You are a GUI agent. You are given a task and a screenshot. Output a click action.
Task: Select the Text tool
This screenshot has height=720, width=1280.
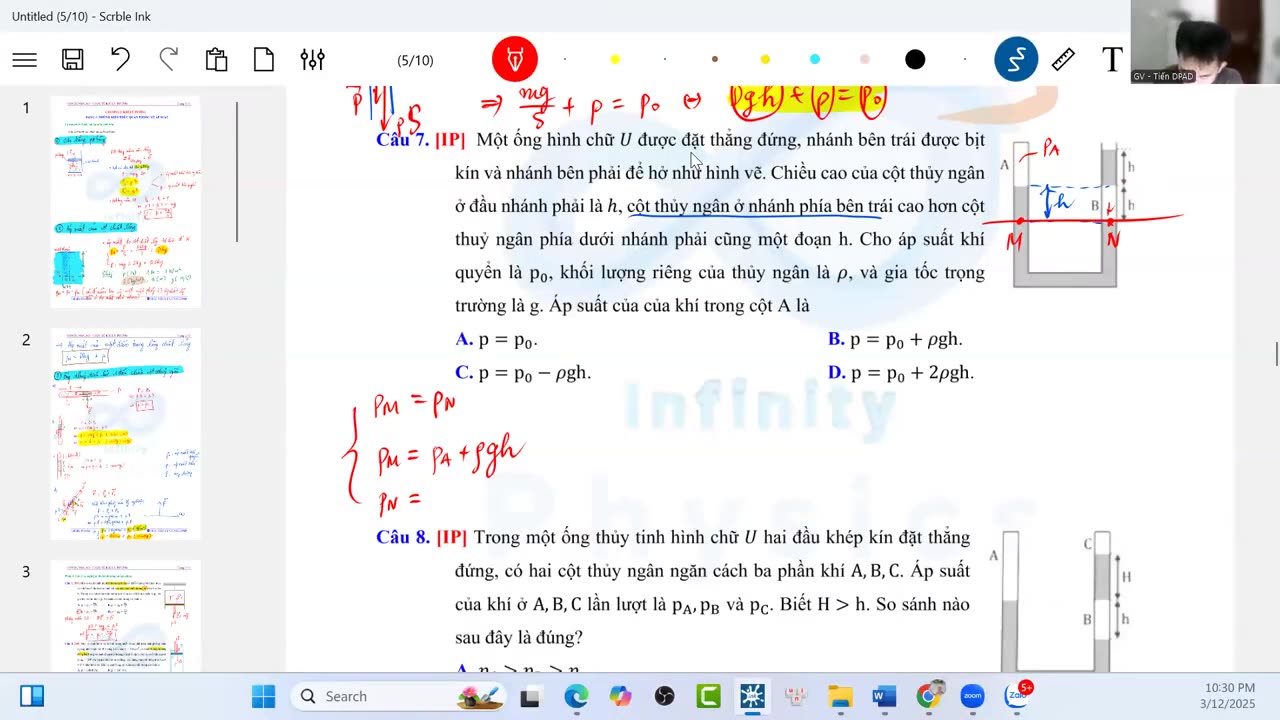coord(1112,60)
